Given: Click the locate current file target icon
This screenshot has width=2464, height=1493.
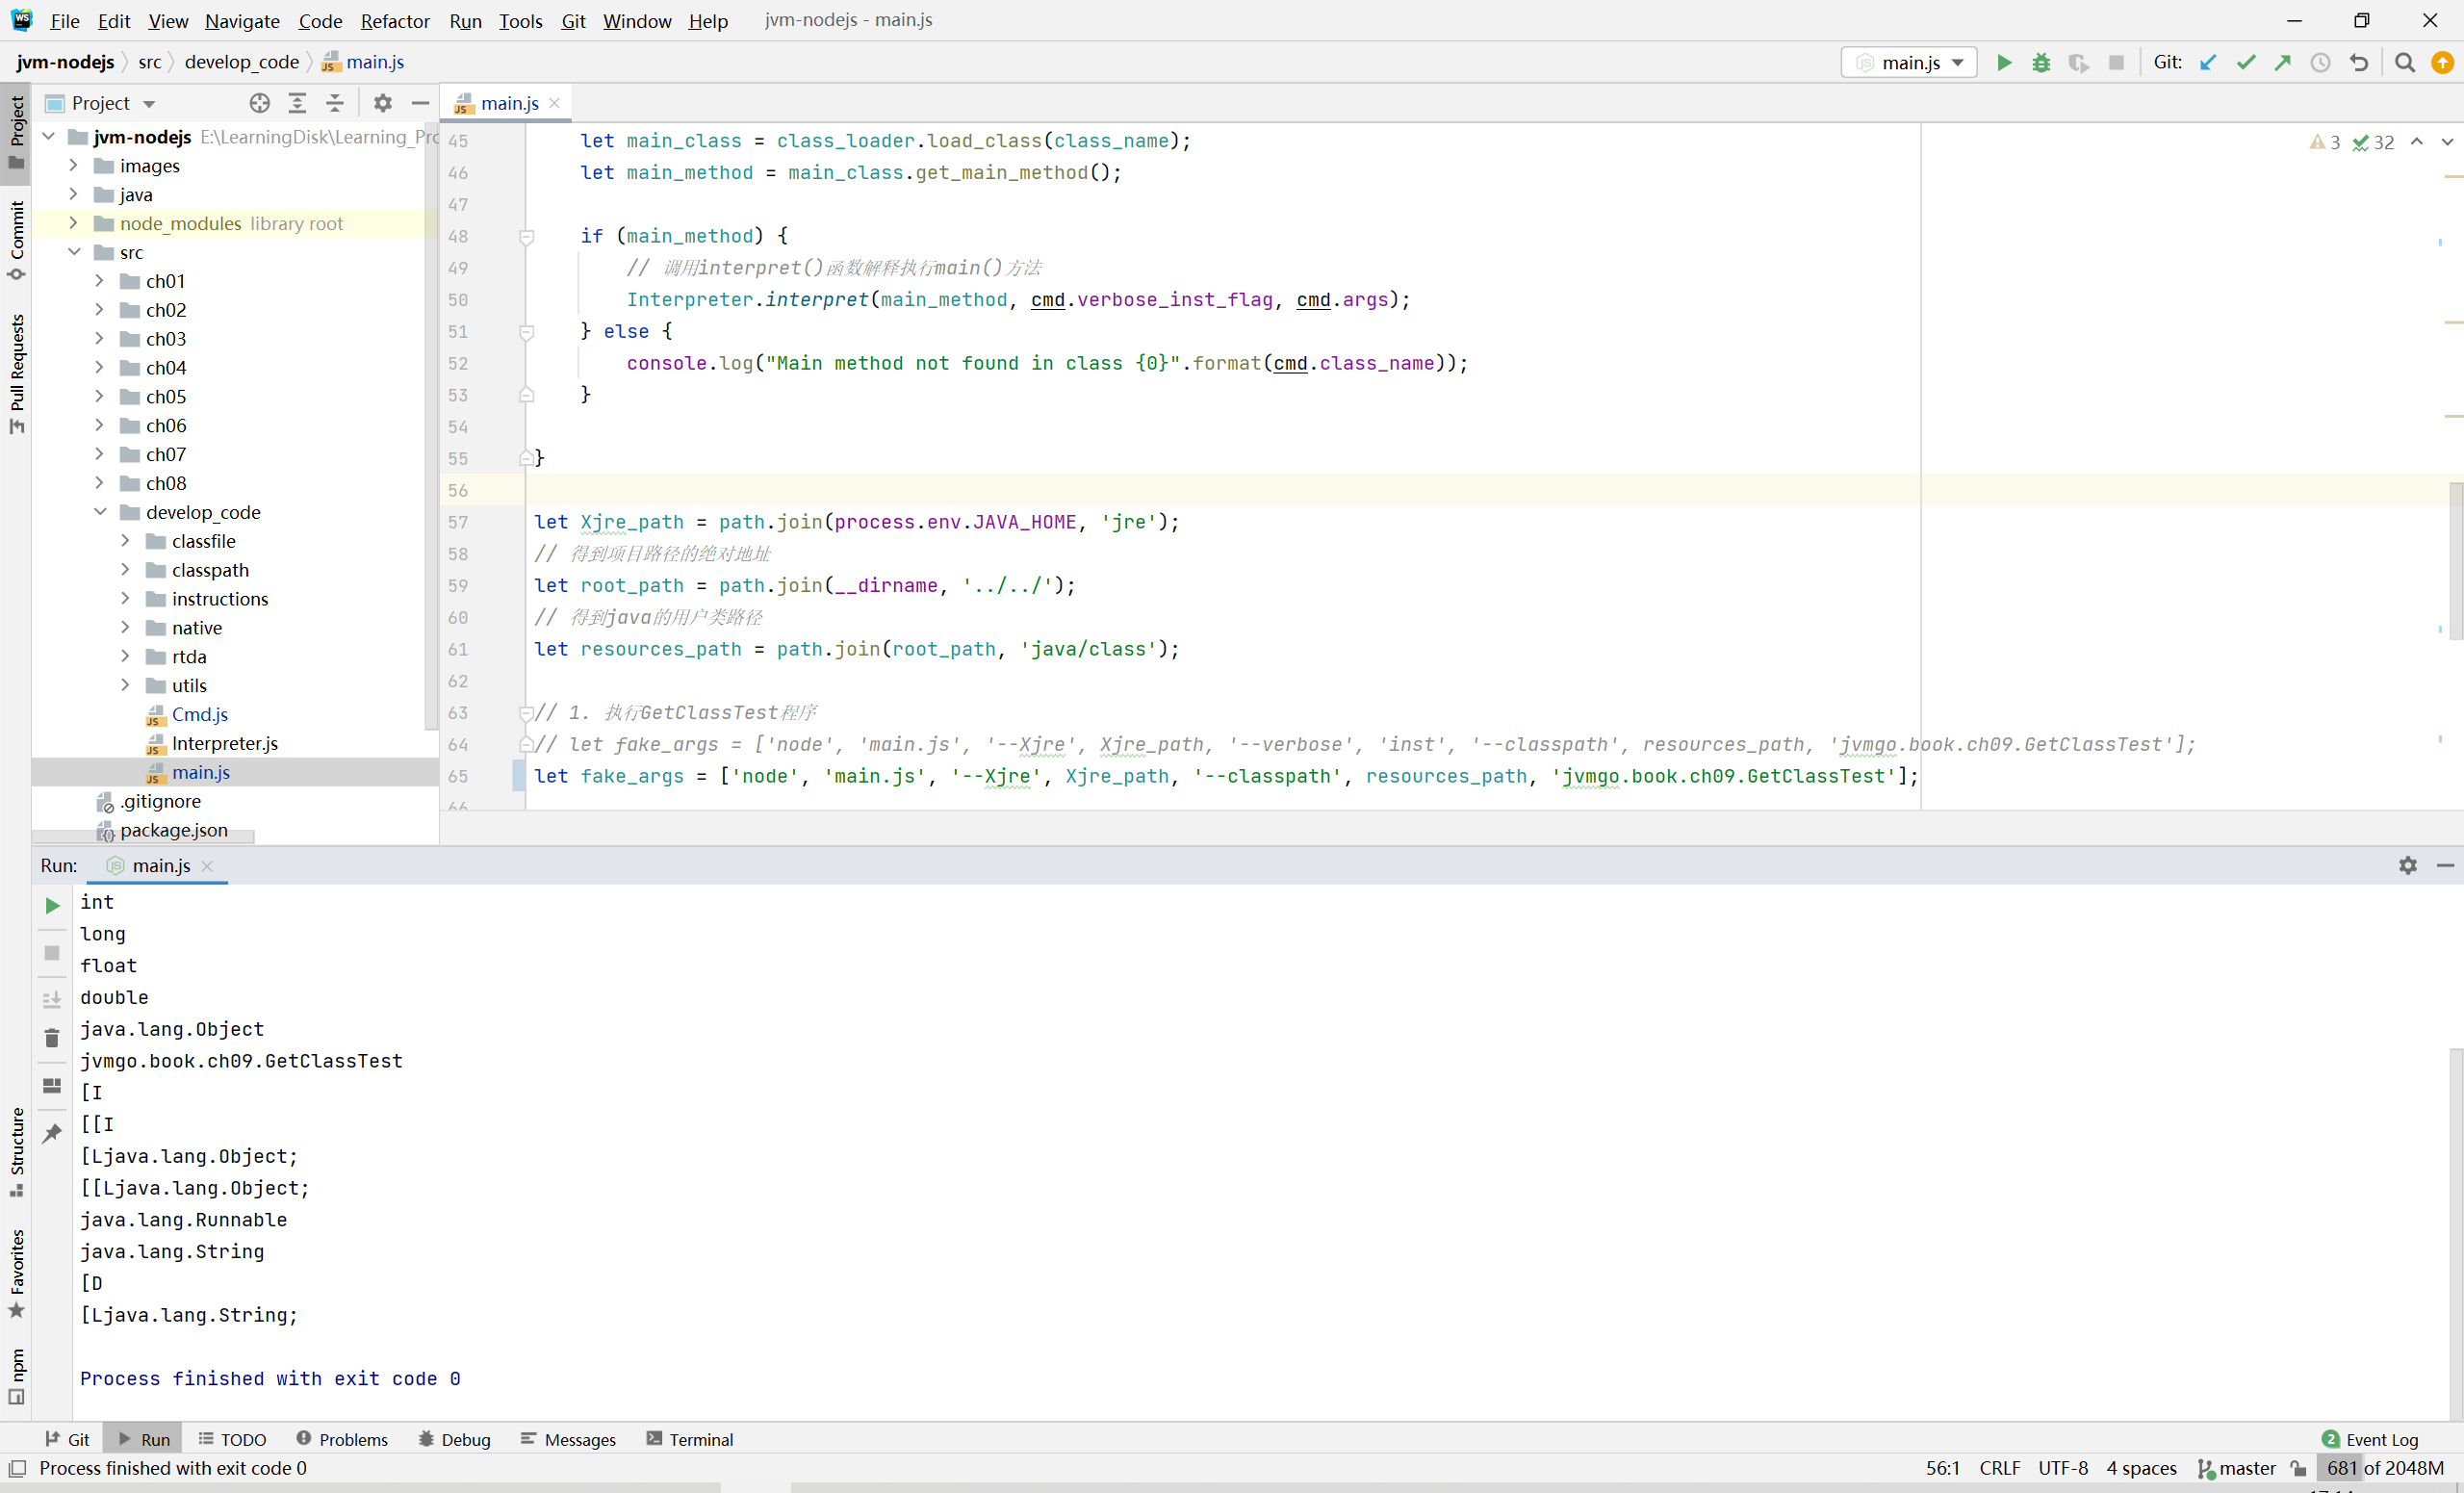Looking at the screenshot, I should point(260,103).
